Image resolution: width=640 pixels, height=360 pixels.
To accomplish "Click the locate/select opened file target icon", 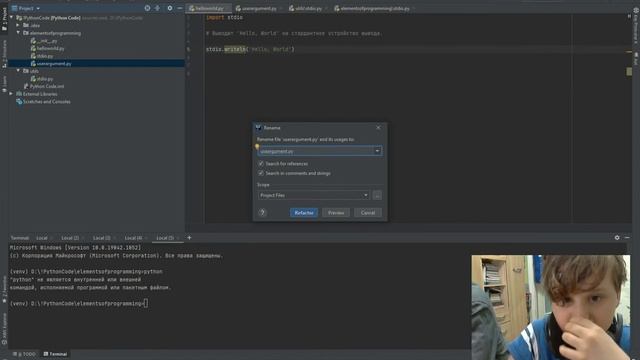I will 147,8.
